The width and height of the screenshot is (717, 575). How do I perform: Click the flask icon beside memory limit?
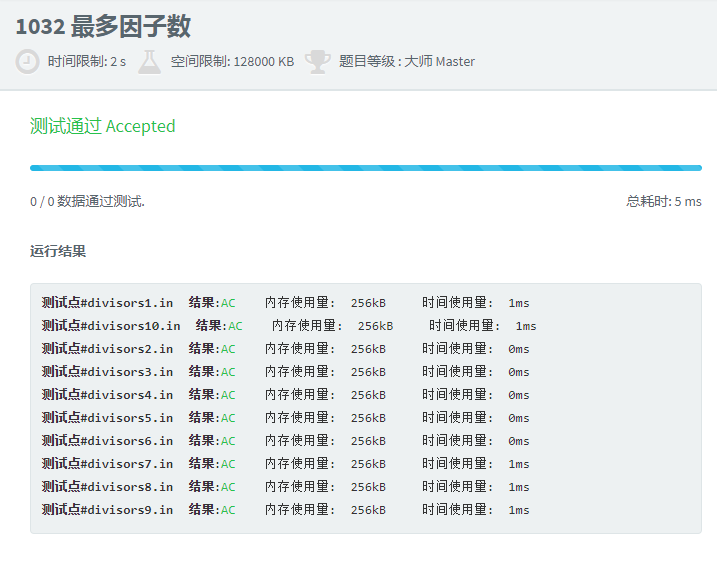point(150,62)
